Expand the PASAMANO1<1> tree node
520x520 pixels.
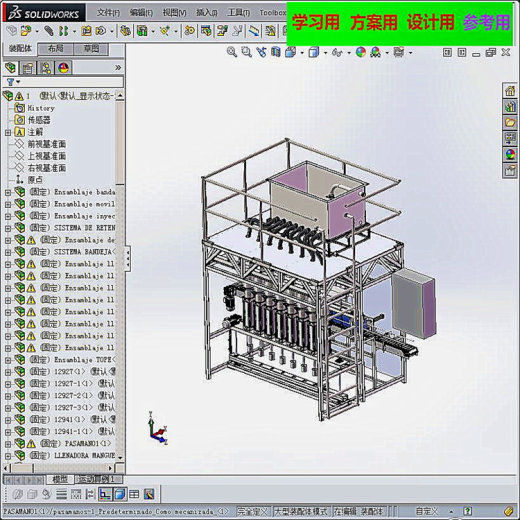coord(8,444)
